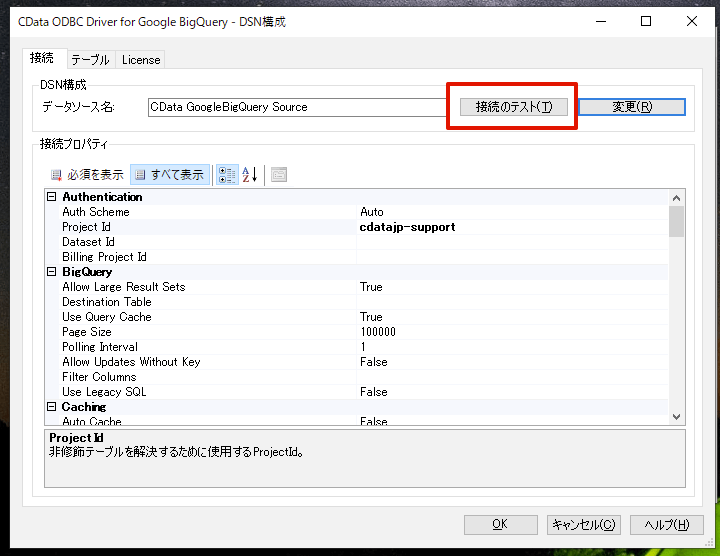This screenshot has height=556, width=720.
Task: Click the 接続のテスト(T) button
Action: (513, 107)
